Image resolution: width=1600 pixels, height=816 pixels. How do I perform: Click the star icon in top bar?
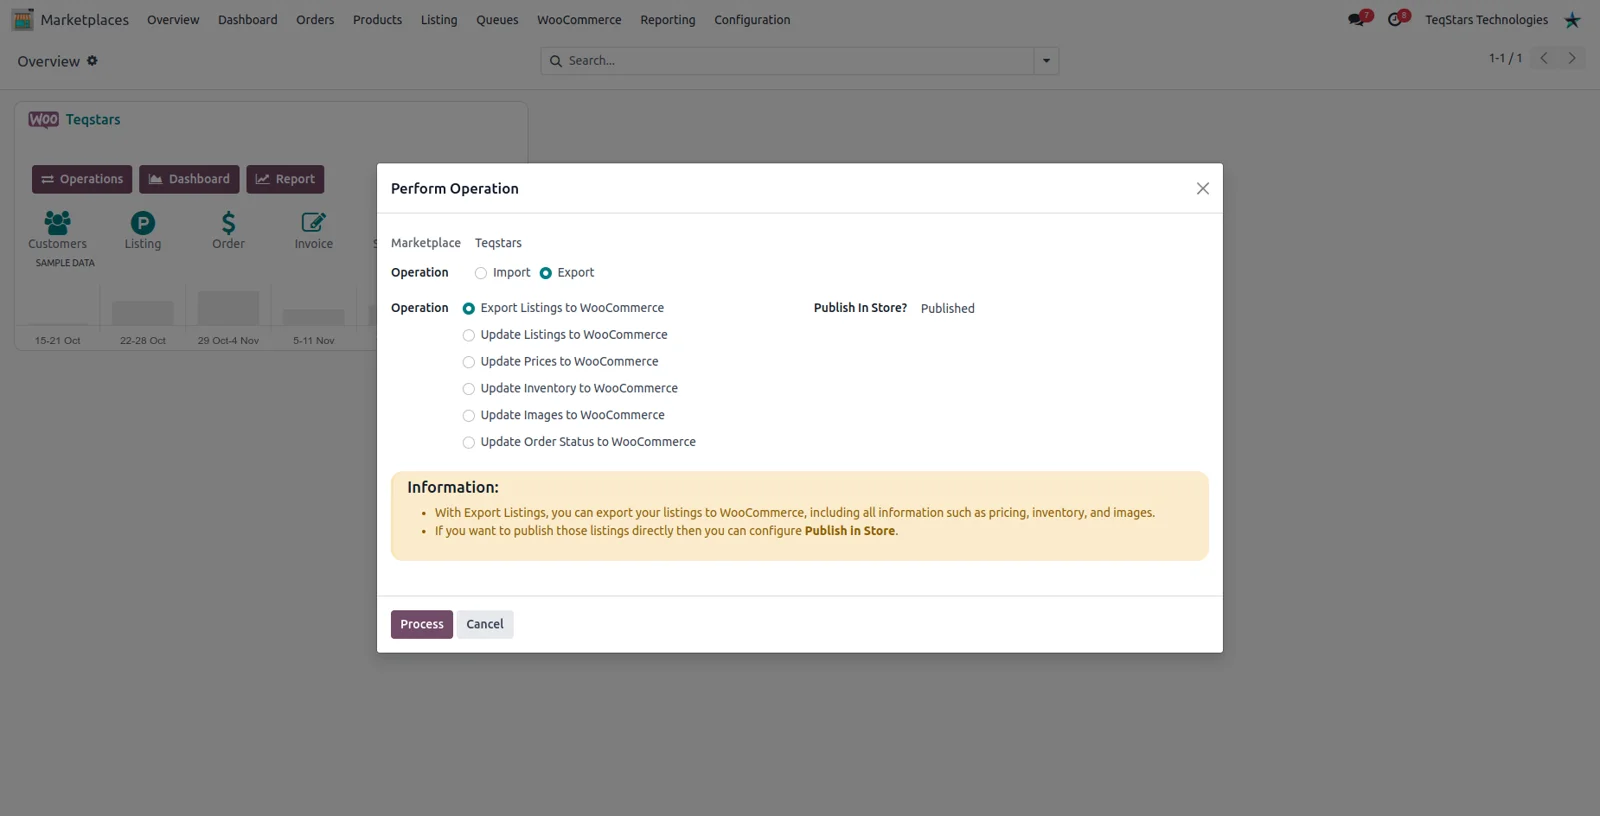[1572, 20]
